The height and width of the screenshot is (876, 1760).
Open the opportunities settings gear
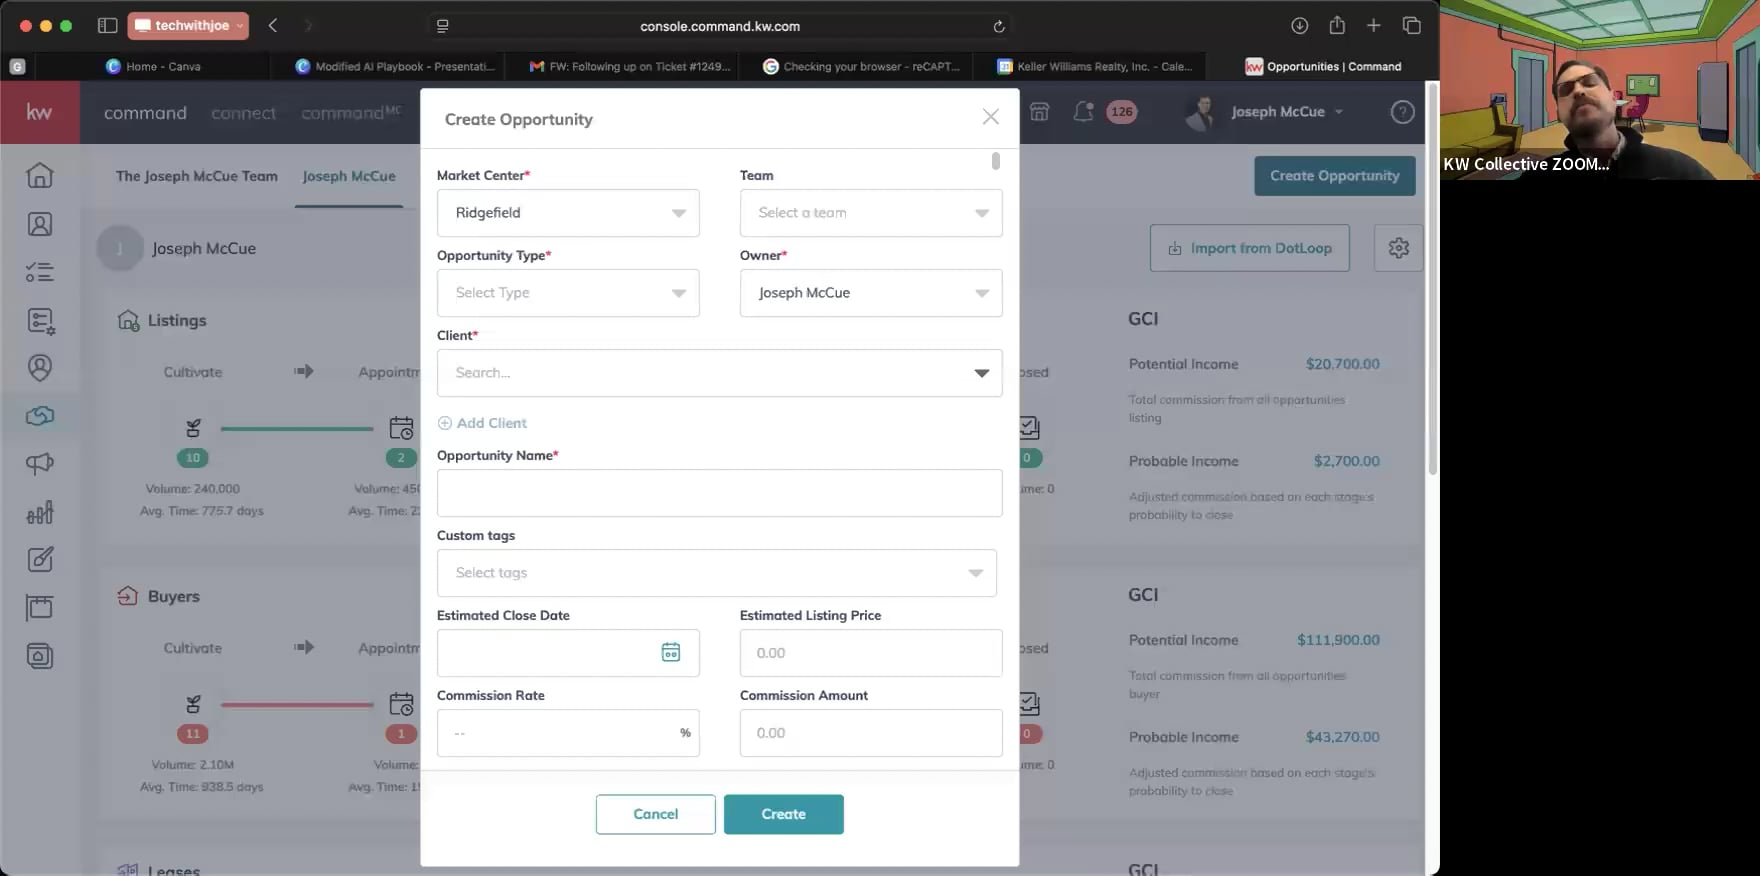1399,248
